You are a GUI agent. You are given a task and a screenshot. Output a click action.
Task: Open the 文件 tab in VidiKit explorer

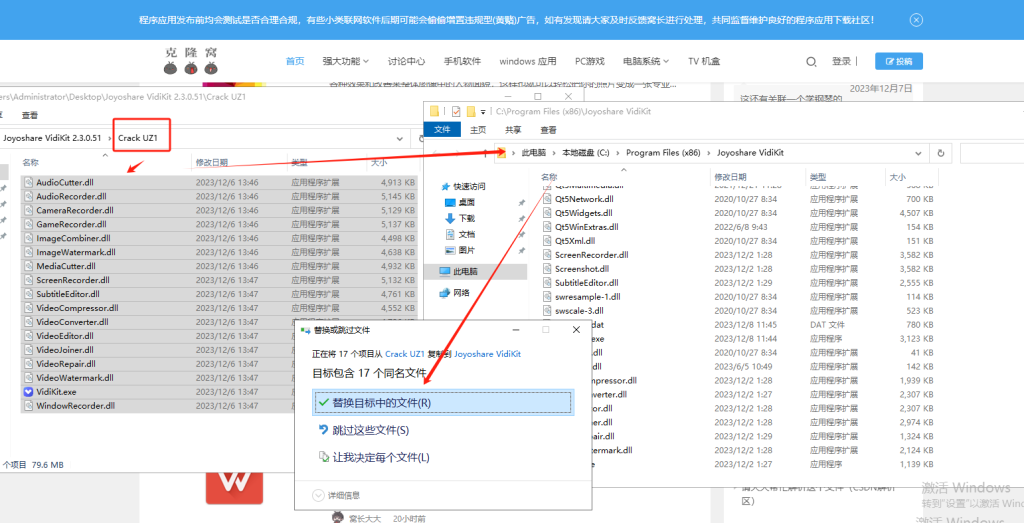(442, 129)
